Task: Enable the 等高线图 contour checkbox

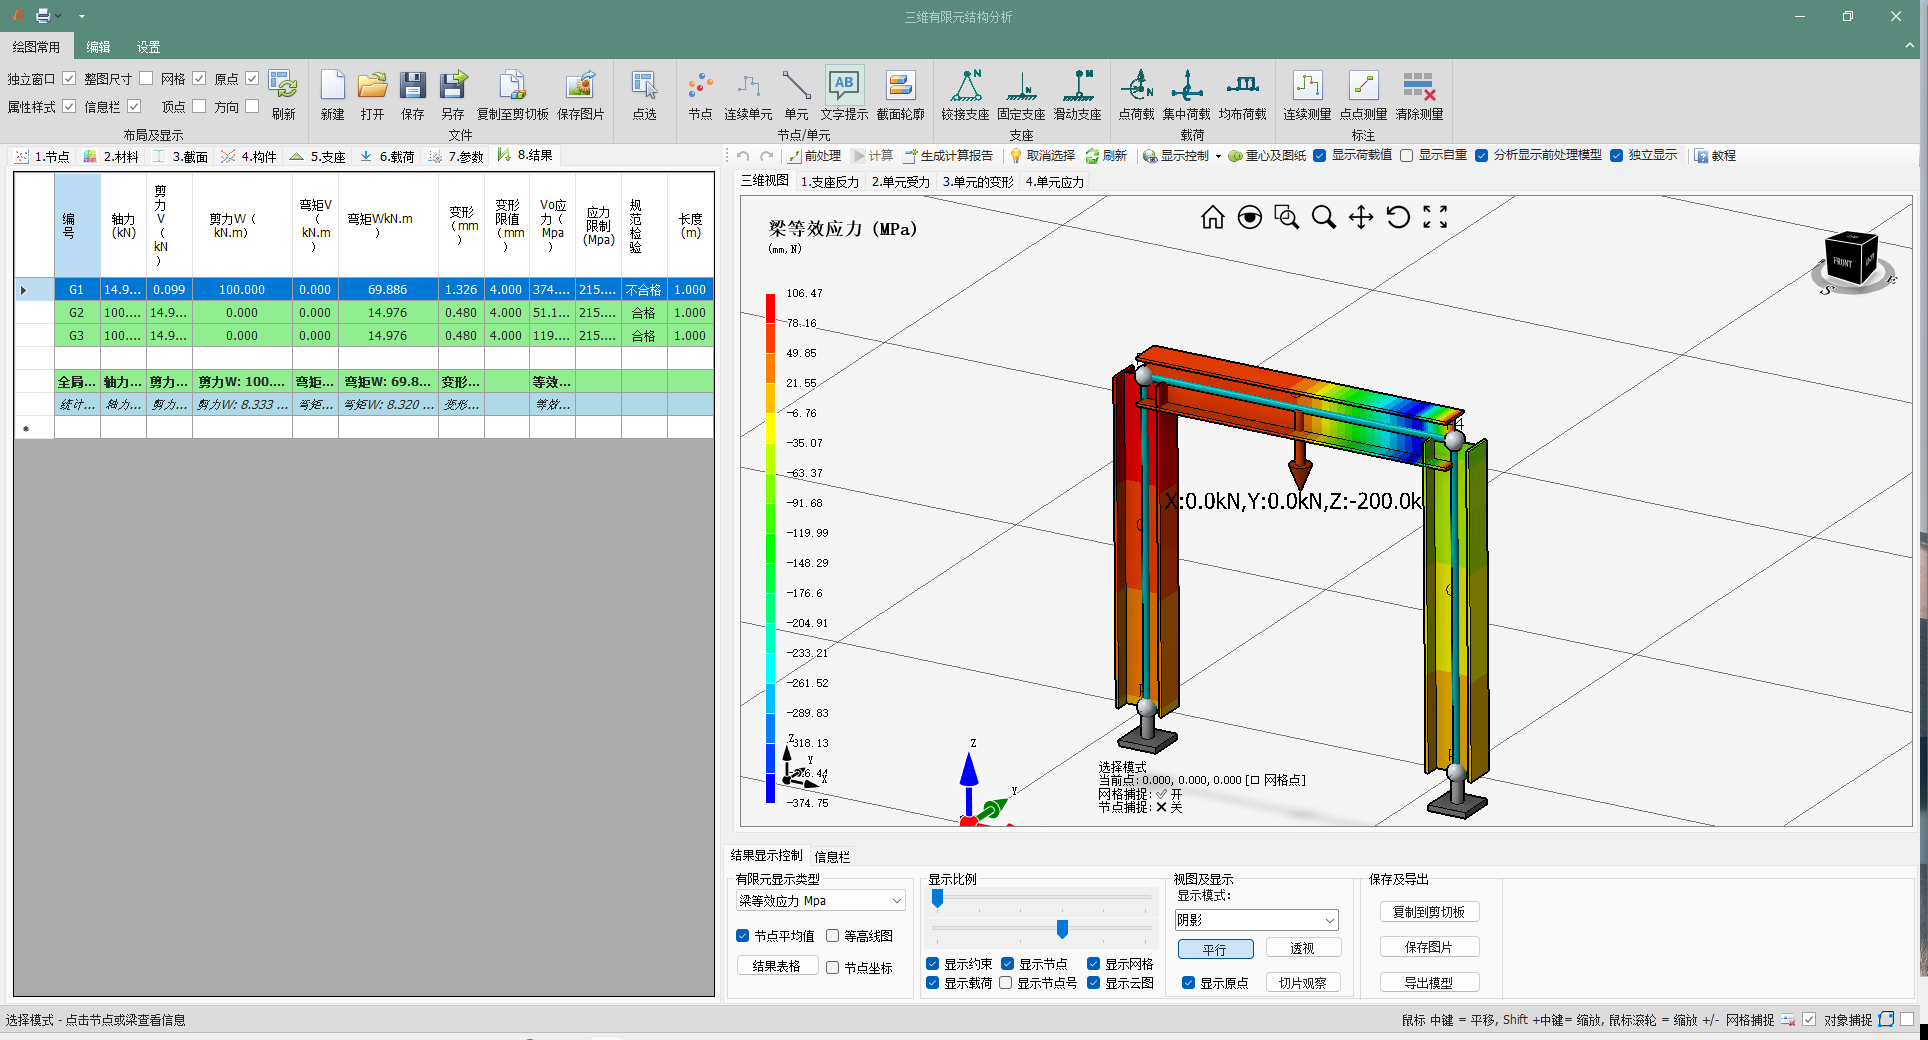Action: 833,936
